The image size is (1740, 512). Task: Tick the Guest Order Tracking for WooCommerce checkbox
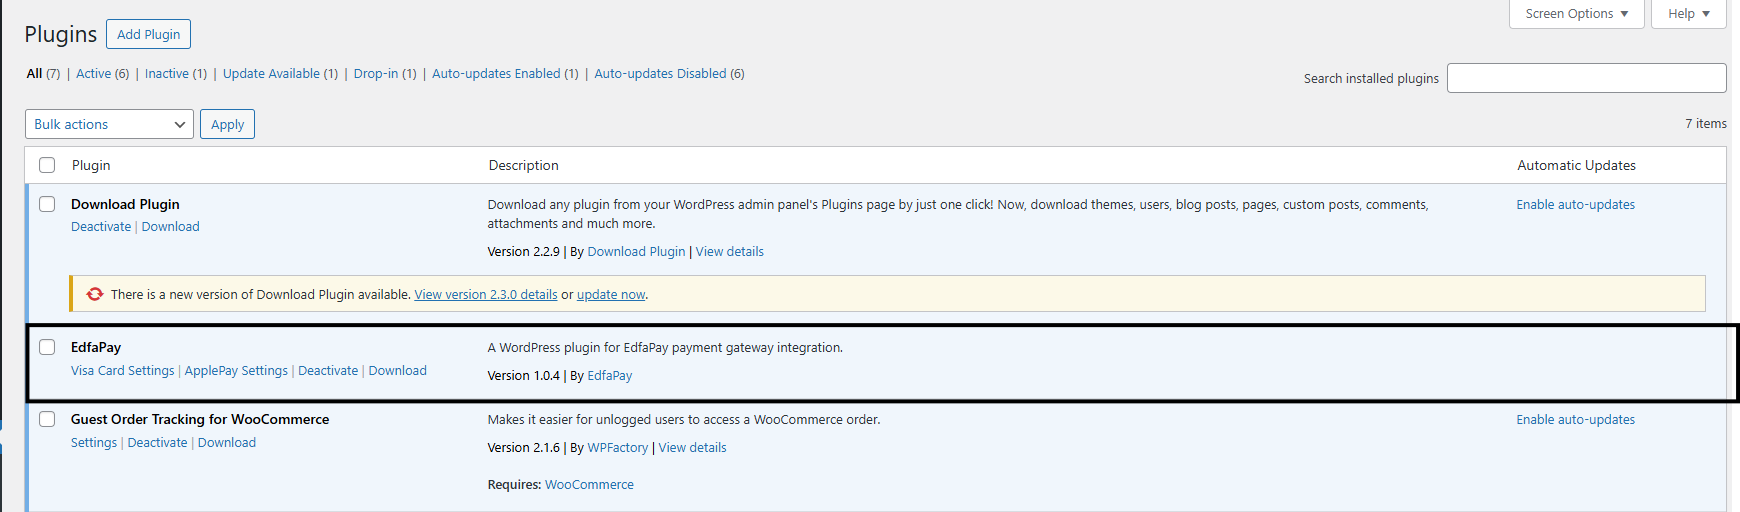click(47, 419)
